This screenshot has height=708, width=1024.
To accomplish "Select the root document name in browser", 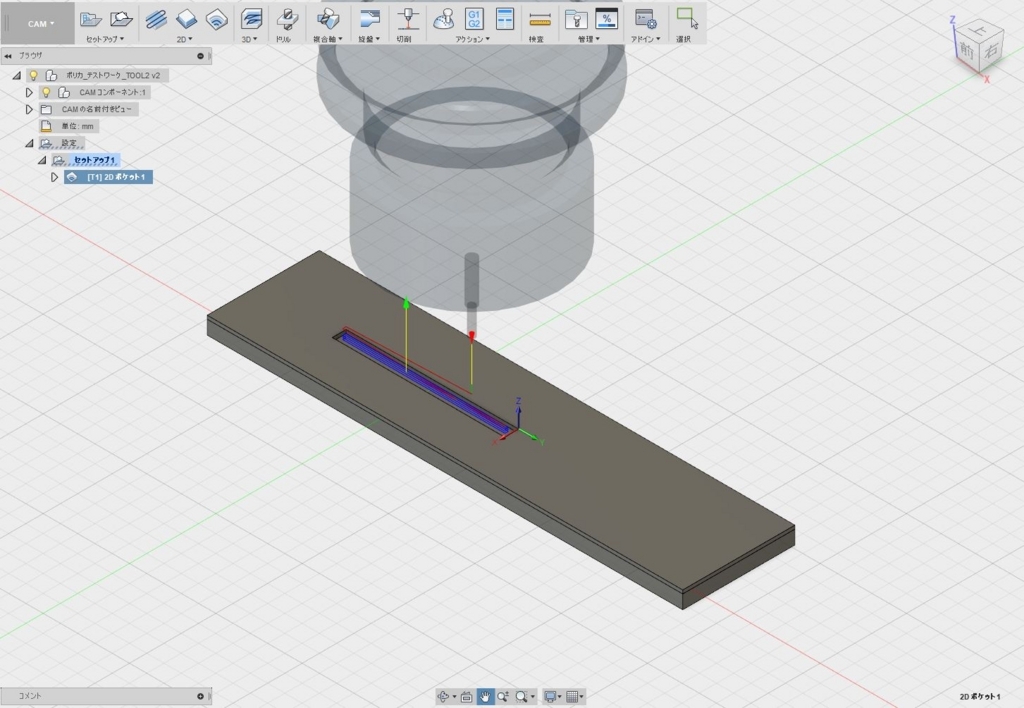I will [x=113, y=75].
